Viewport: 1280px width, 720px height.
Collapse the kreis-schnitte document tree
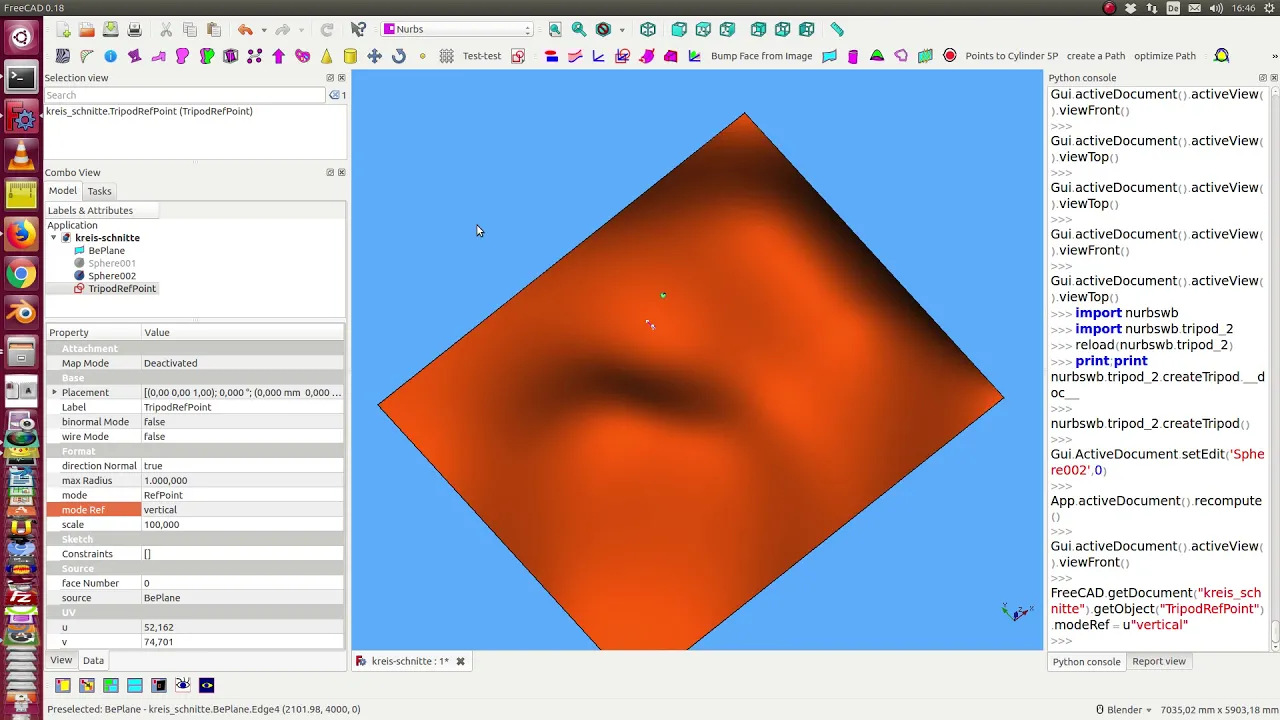pyautogui.click(x=54, y=238)
